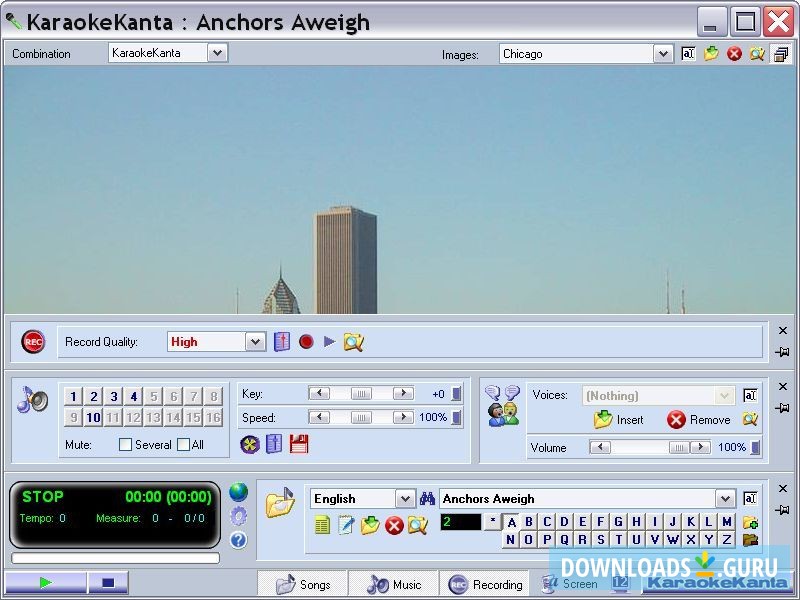Save using the floppy disk icon
The image size is (800, 600).
[298, 444]
